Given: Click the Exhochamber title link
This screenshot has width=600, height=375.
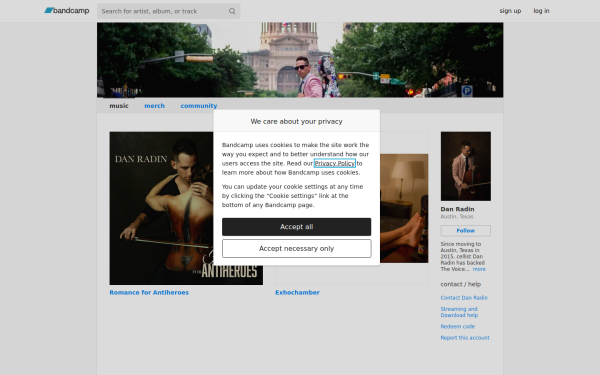Looking at the screenshot, I should tap(297, 292).
